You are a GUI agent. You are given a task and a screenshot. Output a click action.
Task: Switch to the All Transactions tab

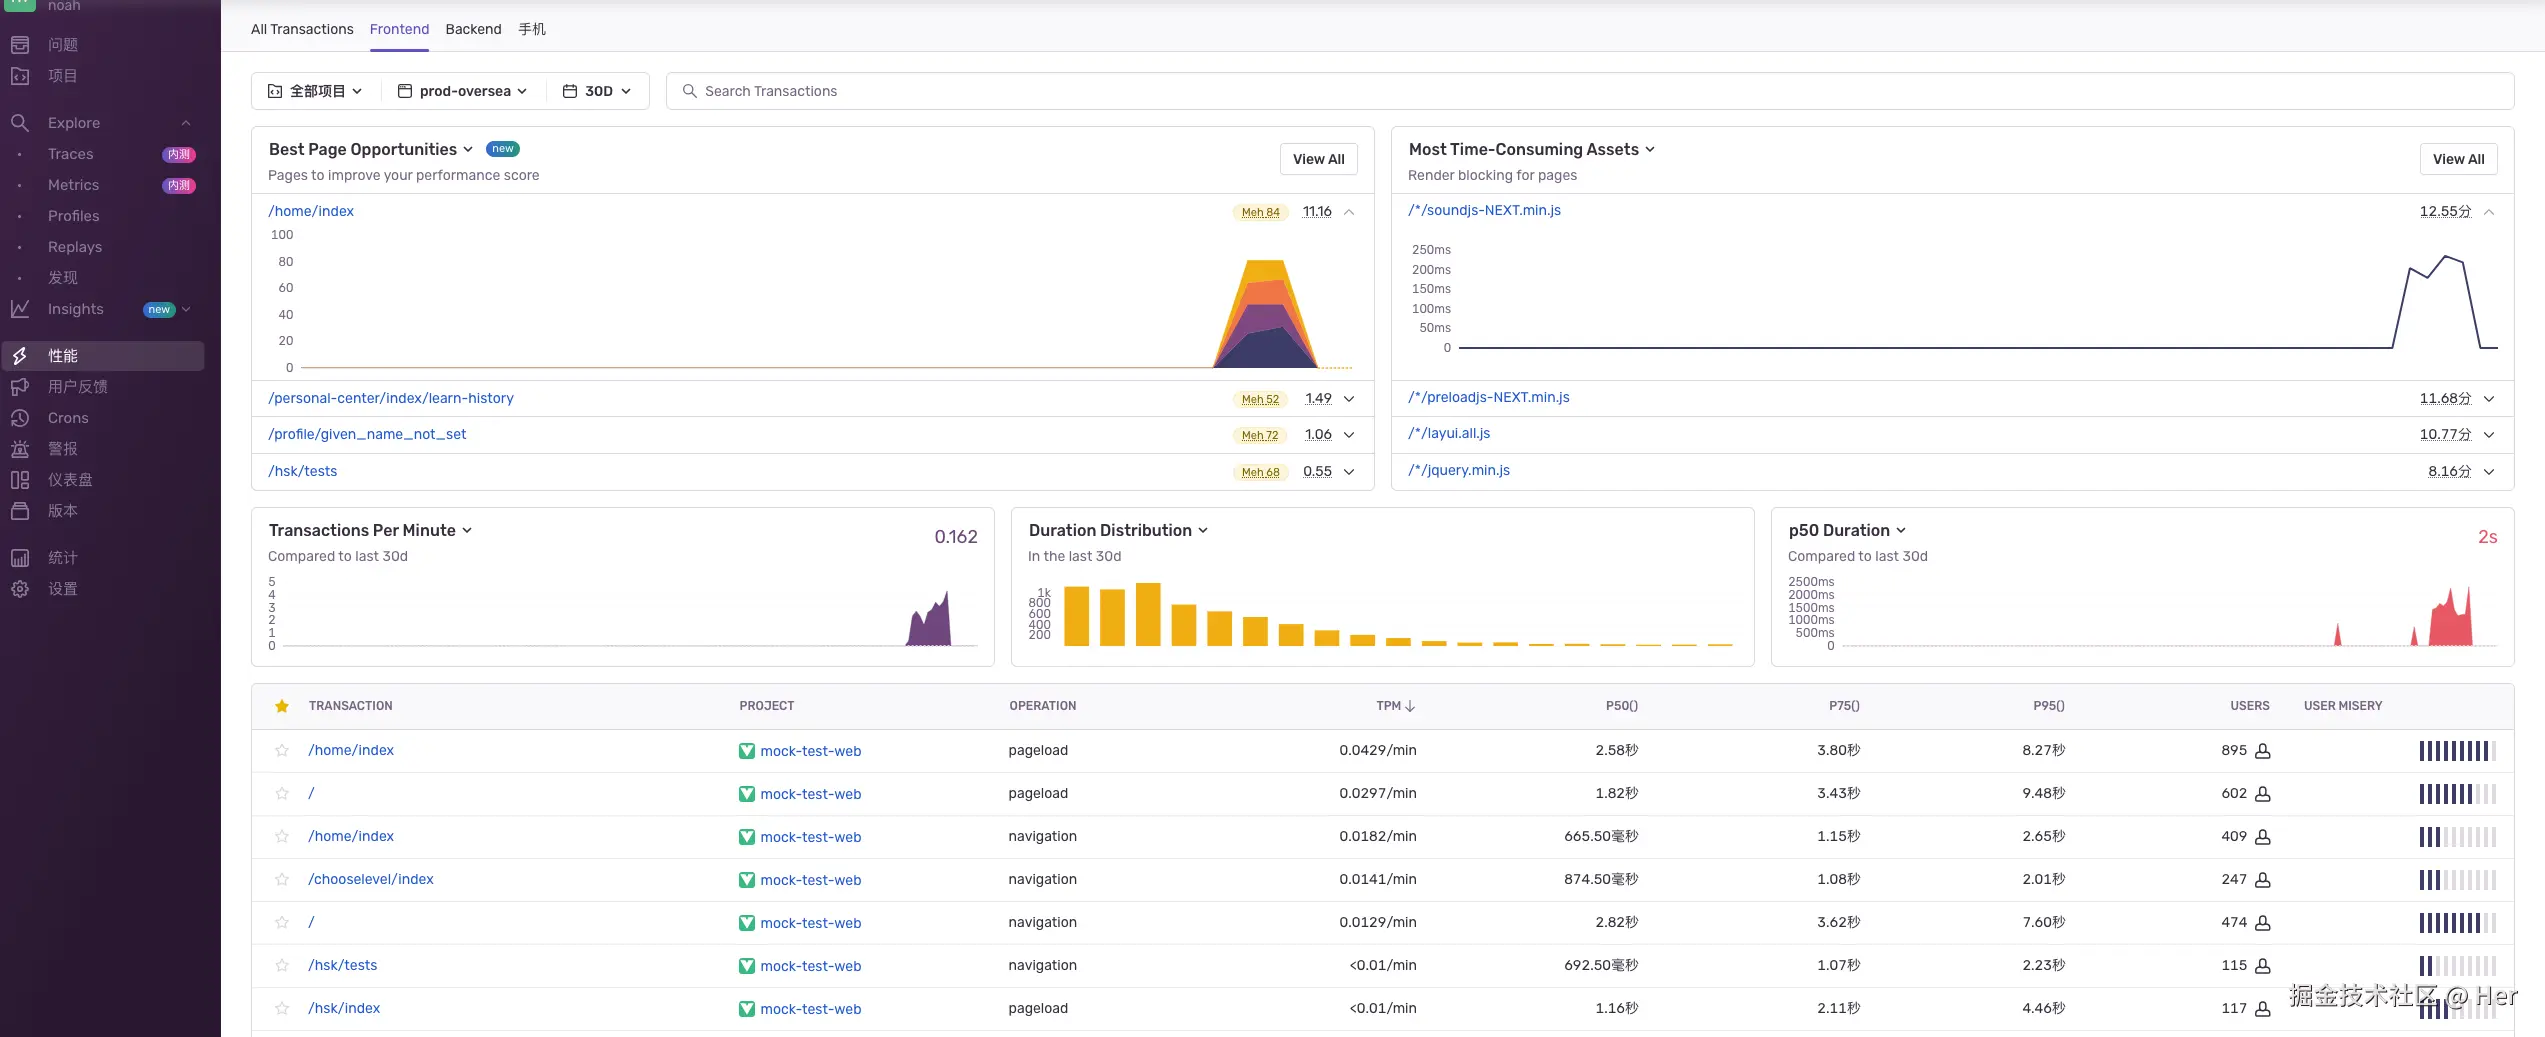coord(302,29)
